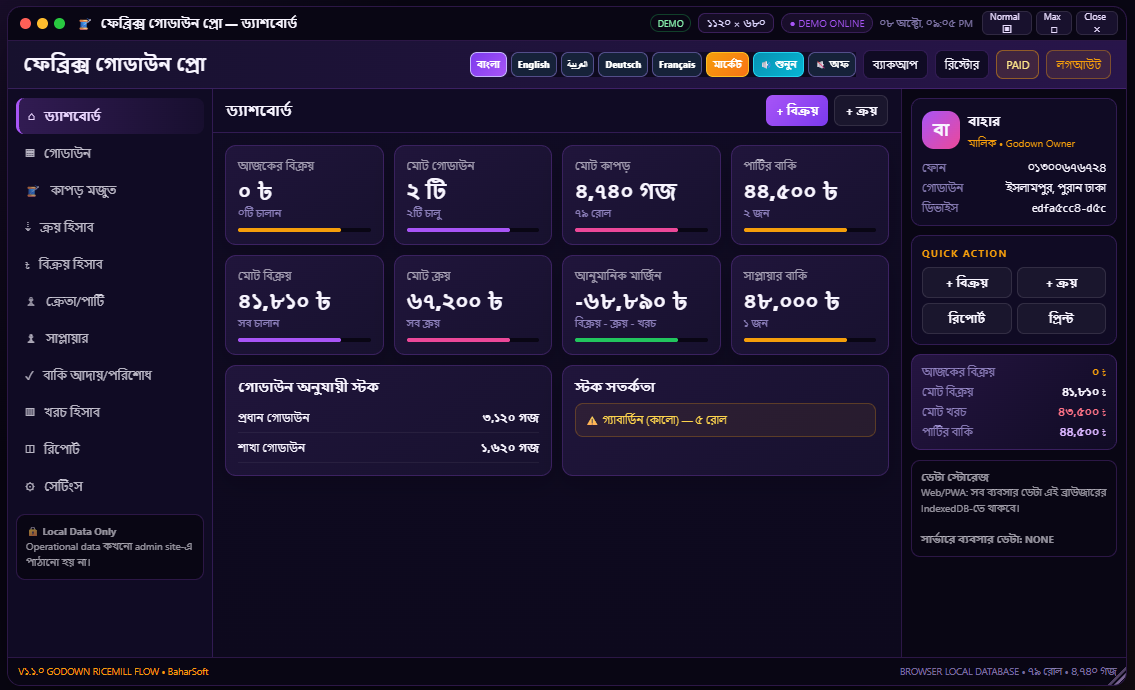This screenshot has height=690, width=1135.
Task: Switch language to العربية
Action: pyautogui.click(x=577, y=64)
